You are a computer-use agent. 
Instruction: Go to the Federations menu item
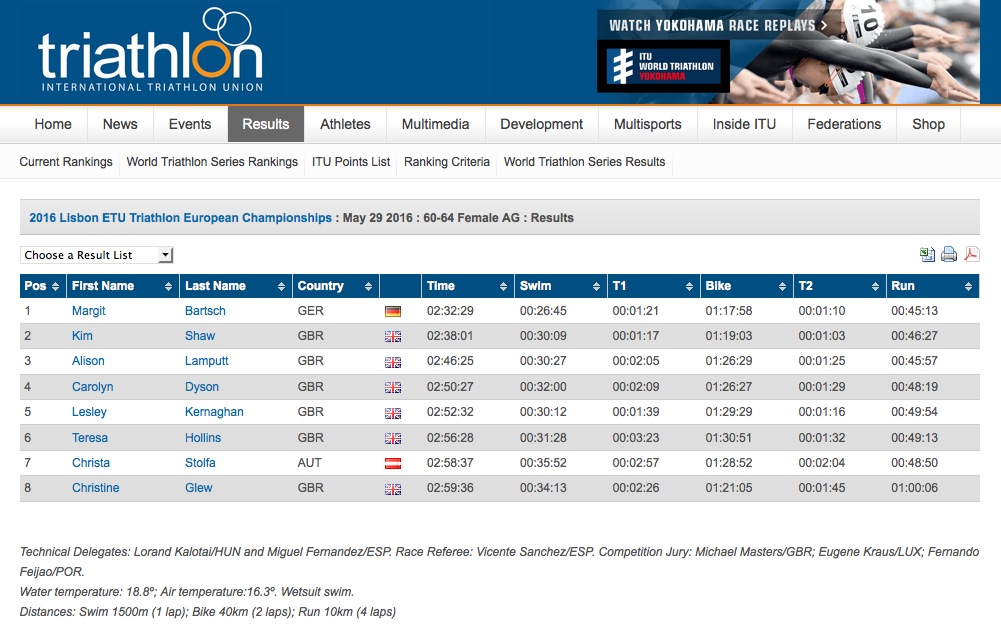(x=844, y=124)
